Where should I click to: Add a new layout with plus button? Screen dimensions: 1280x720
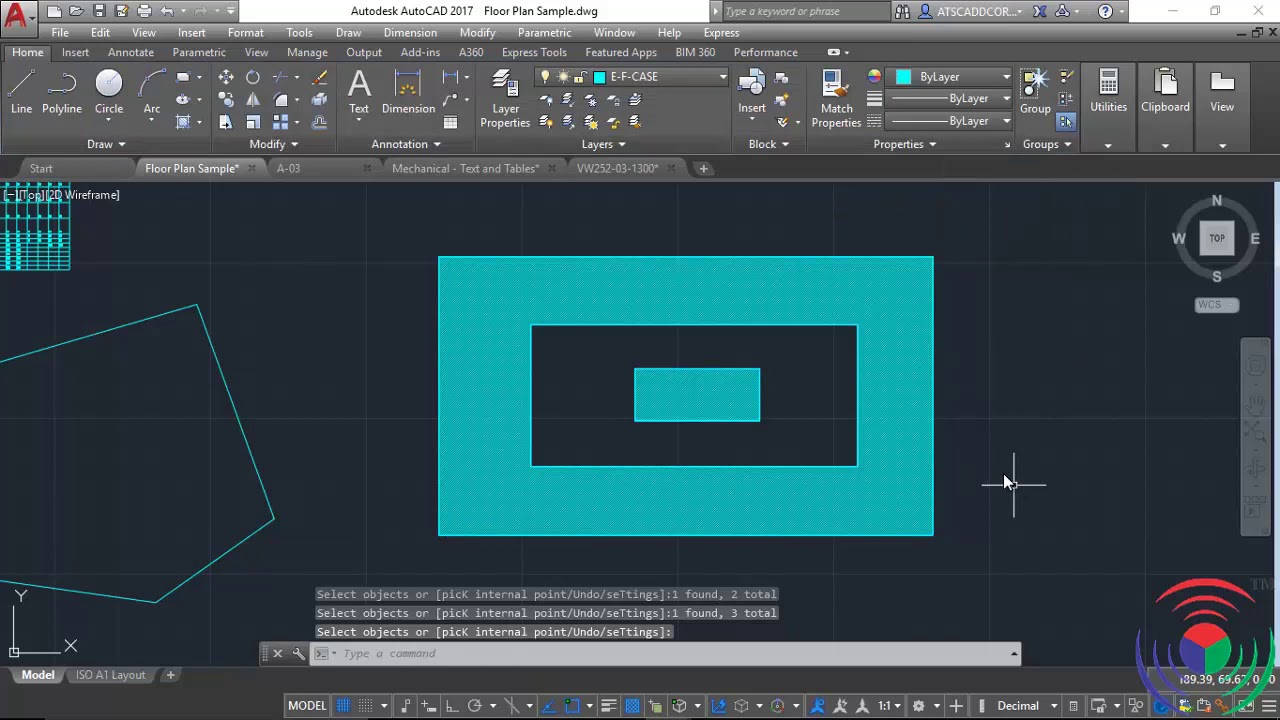point(170,675)
